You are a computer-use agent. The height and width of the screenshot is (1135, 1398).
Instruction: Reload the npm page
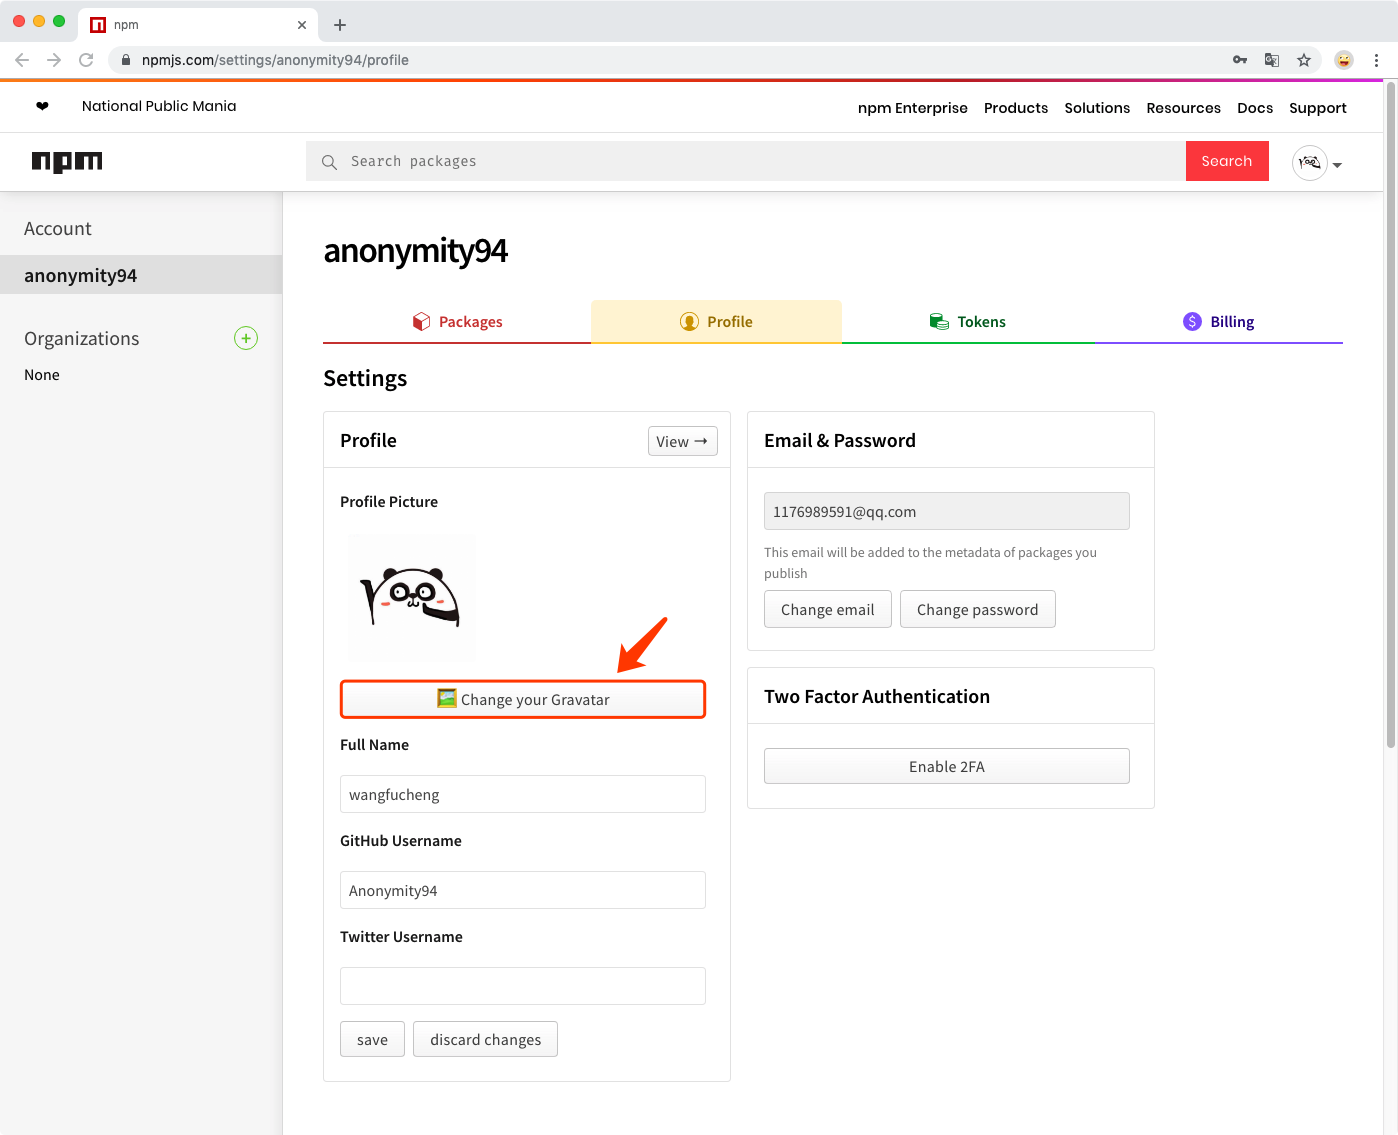[x=86, y=60]
